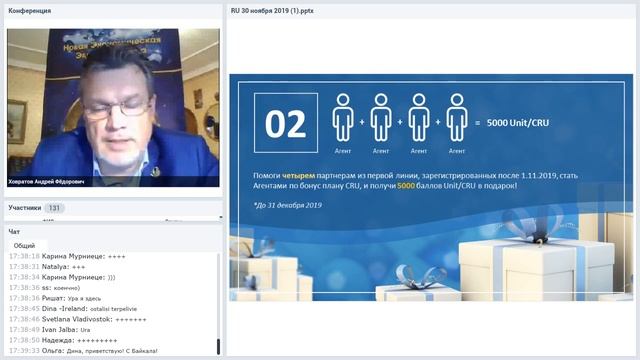Screen dimensions: 640x360
Task: Open the Общий chat tab
Action: (24, 246)
